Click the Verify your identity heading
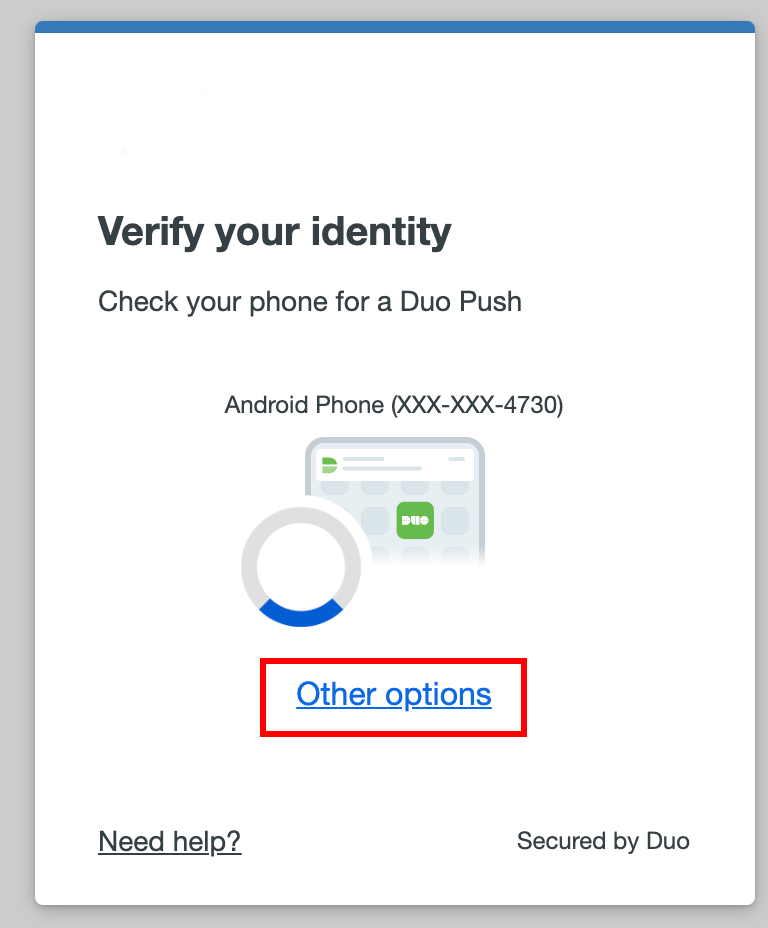Viewport: 768px width, 928px height. click(274, 231)
